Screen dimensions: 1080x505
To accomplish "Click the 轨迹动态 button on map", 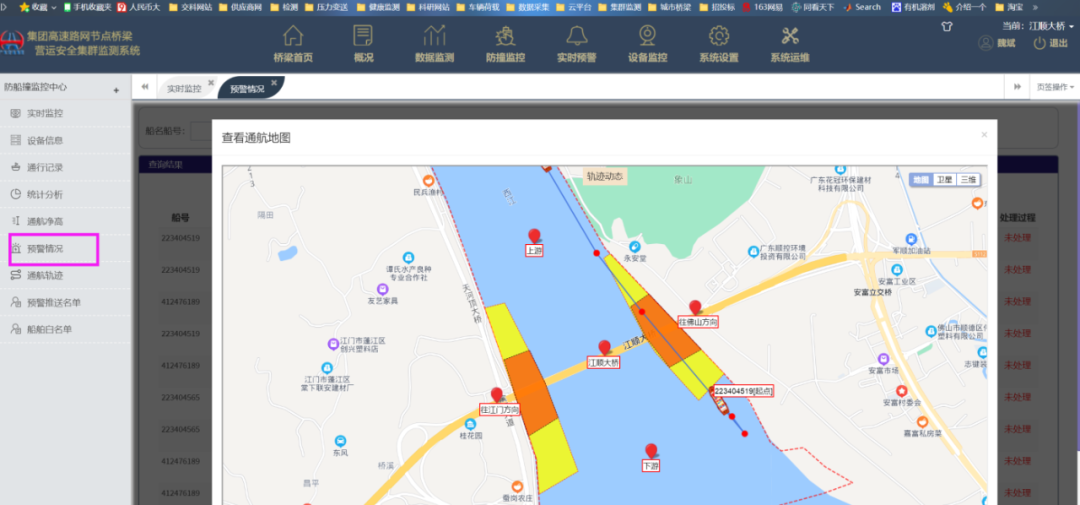I will coord(604,176).
